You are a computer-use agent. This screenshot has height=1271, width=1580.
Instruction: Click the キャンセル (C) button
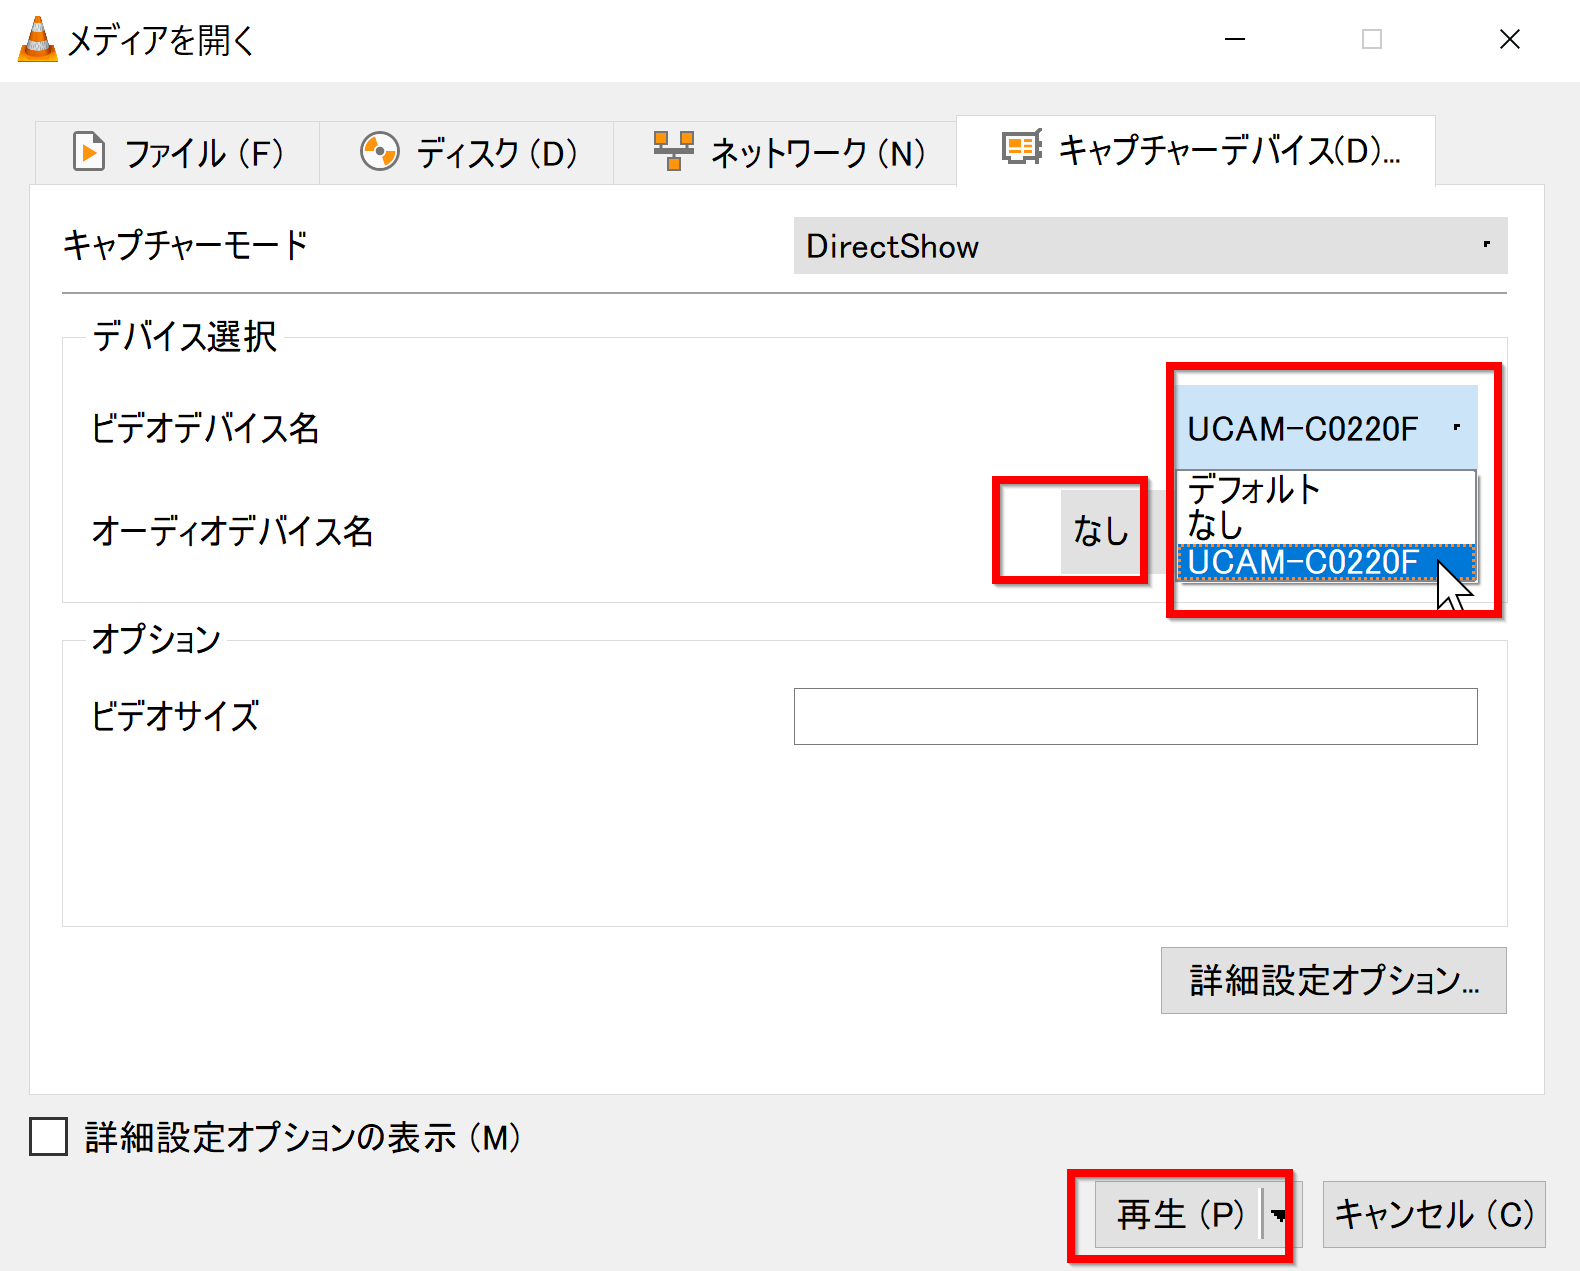tap(1434, 1214)
